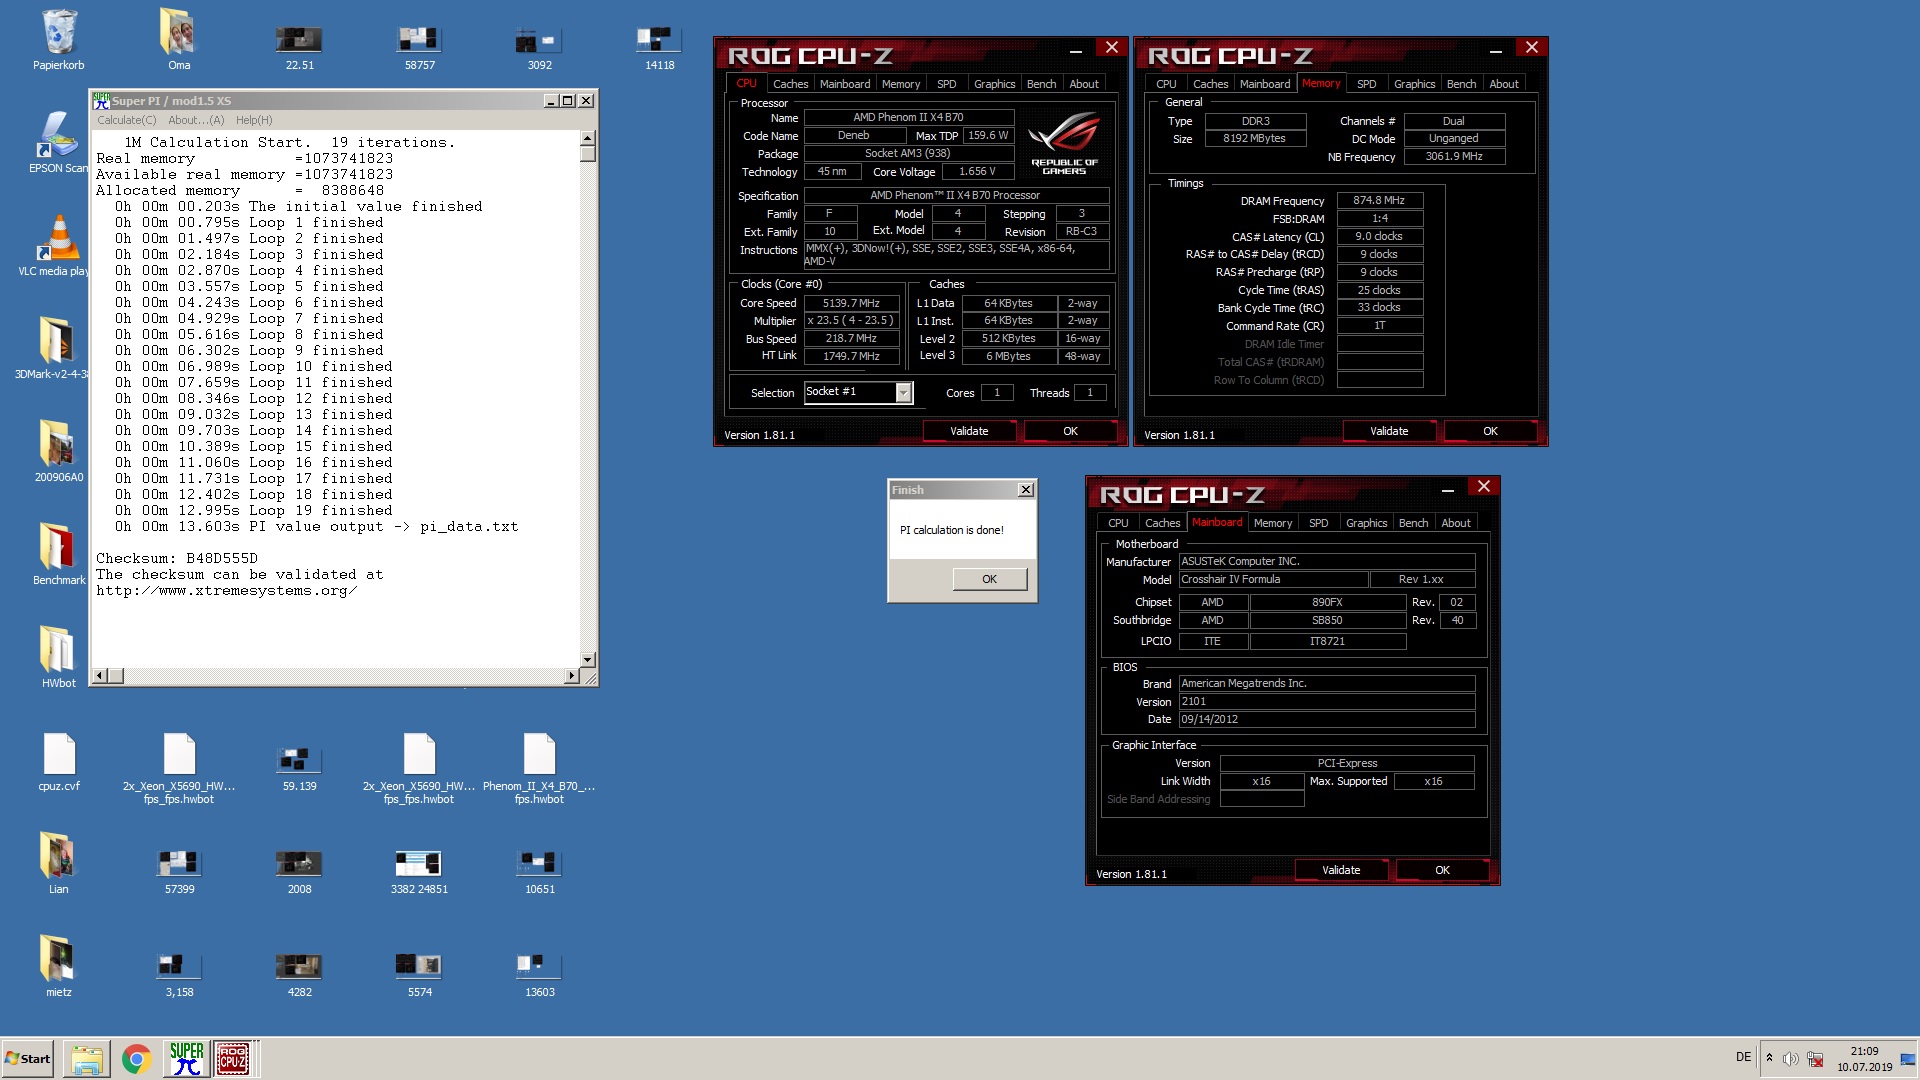Click Validate in CPU tab window
1920x1080 pixels.
[x=968, y=431]
